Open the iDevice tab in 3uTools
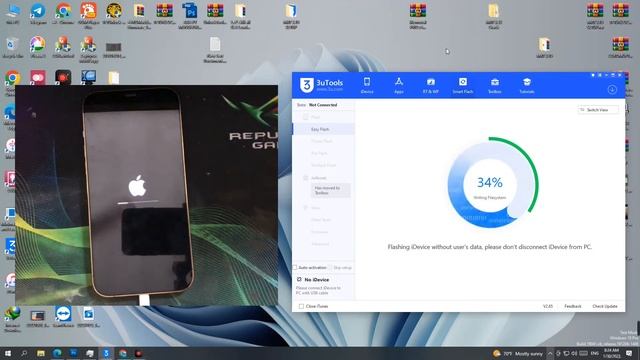This screenshot has width=640, height=360. click(367, 86)
